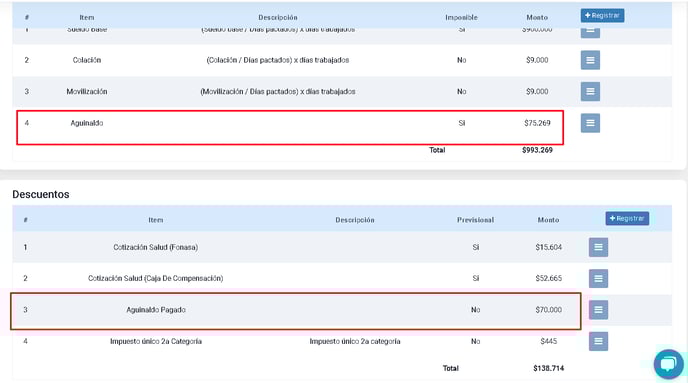Open options for Caja De Compensación row
The height and width of the screenshot is (383, 688).
click(598, 279)
